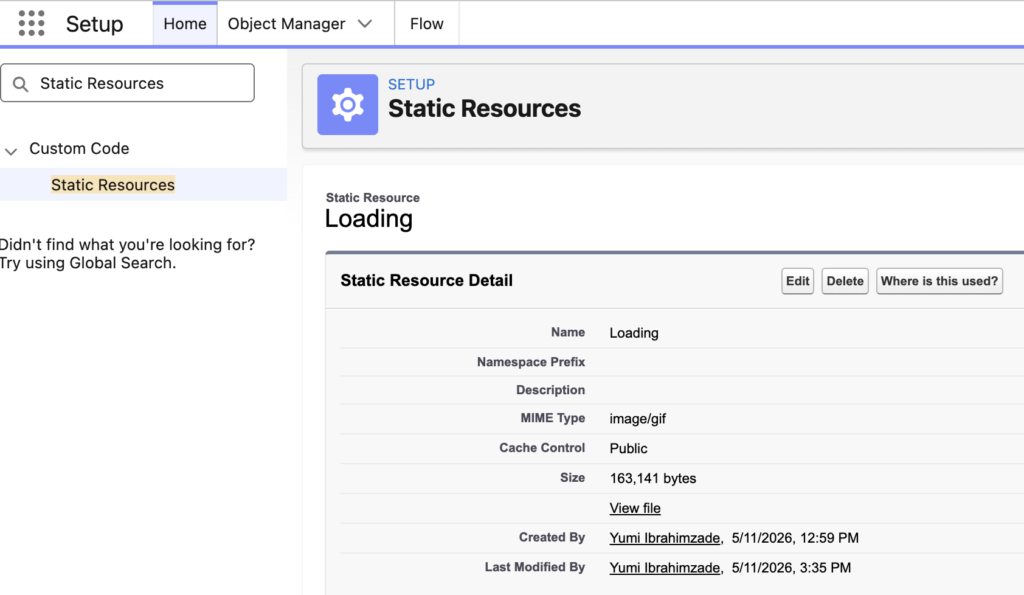Click the Quick Find search magnifier icon
The image size is (1024, 595).
(x=21, y=84)
